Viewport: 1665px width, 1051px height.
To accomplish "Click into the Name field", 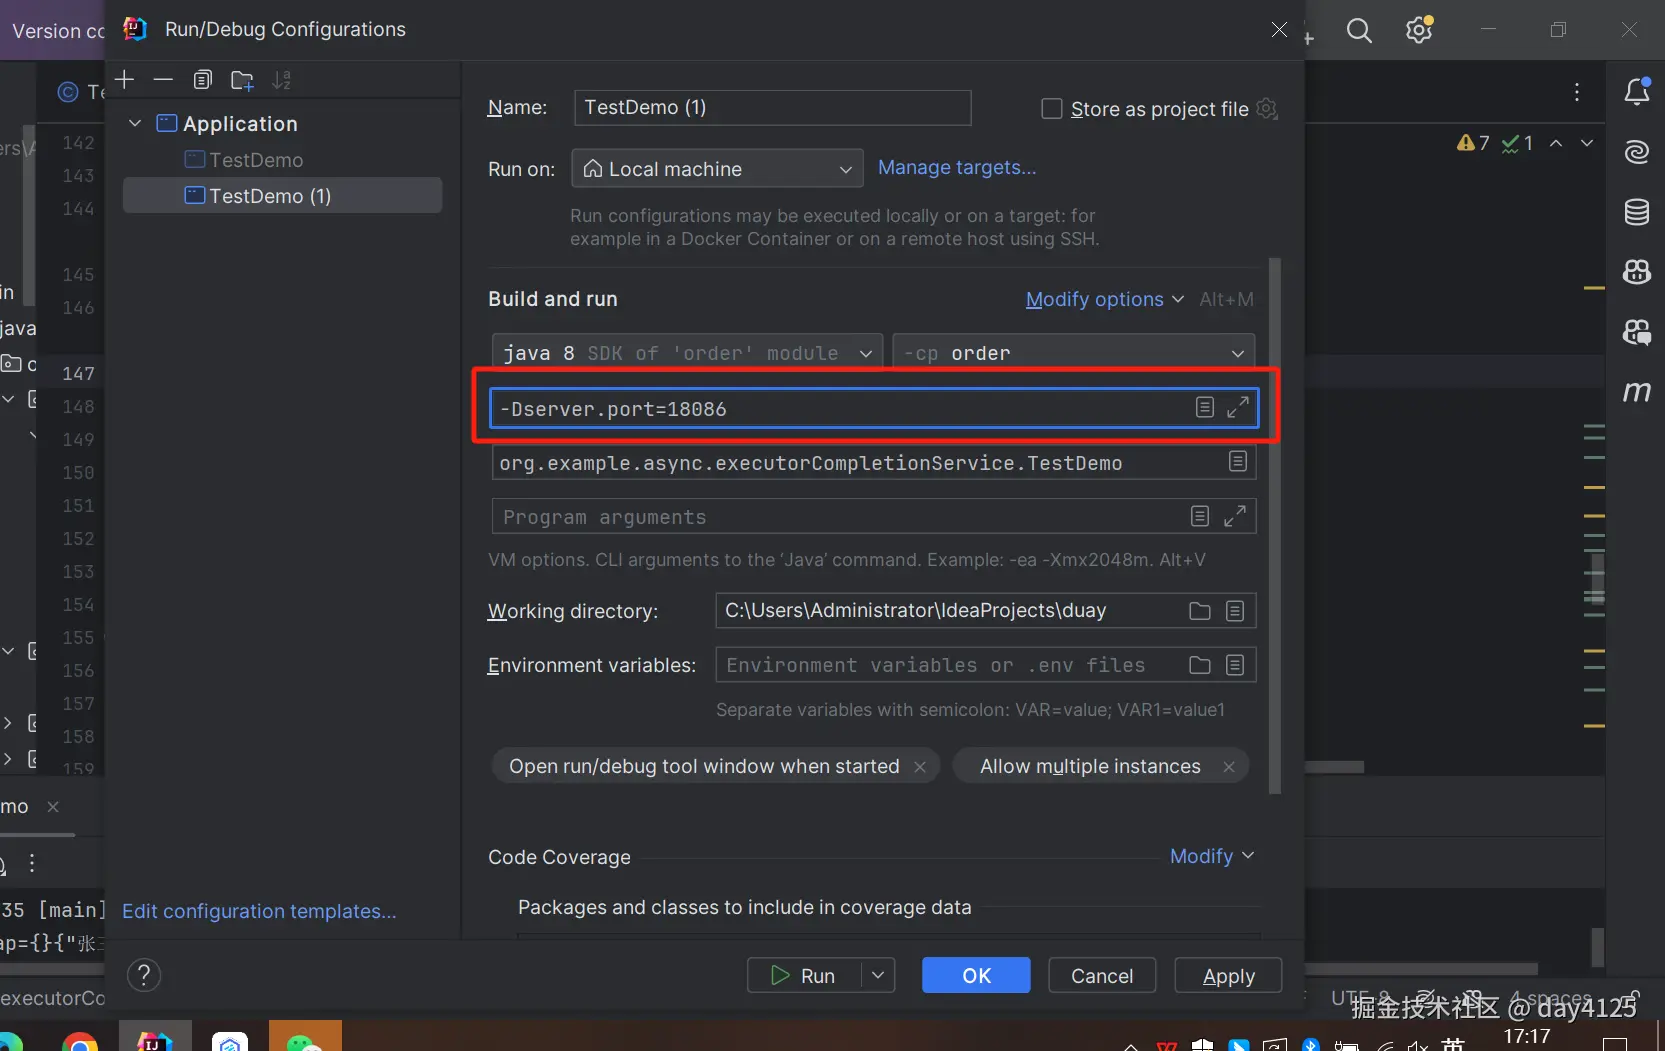I will pyautogui.click(x=772, y=107).
